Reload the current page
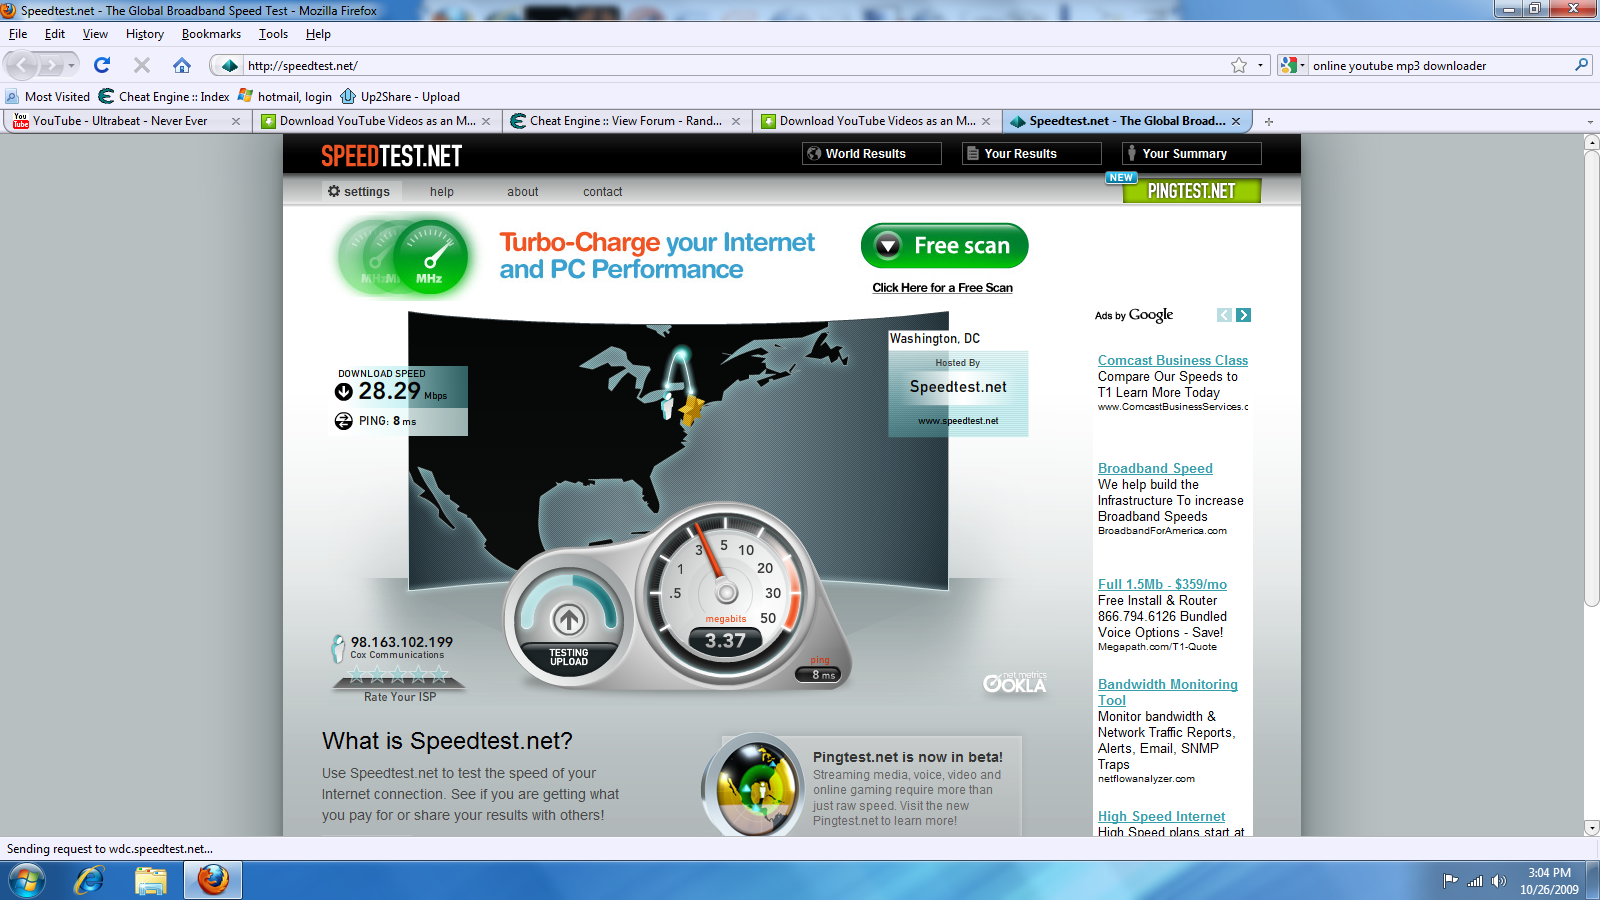This screenshot has height=900, width=1600. (x=102, y=65)
